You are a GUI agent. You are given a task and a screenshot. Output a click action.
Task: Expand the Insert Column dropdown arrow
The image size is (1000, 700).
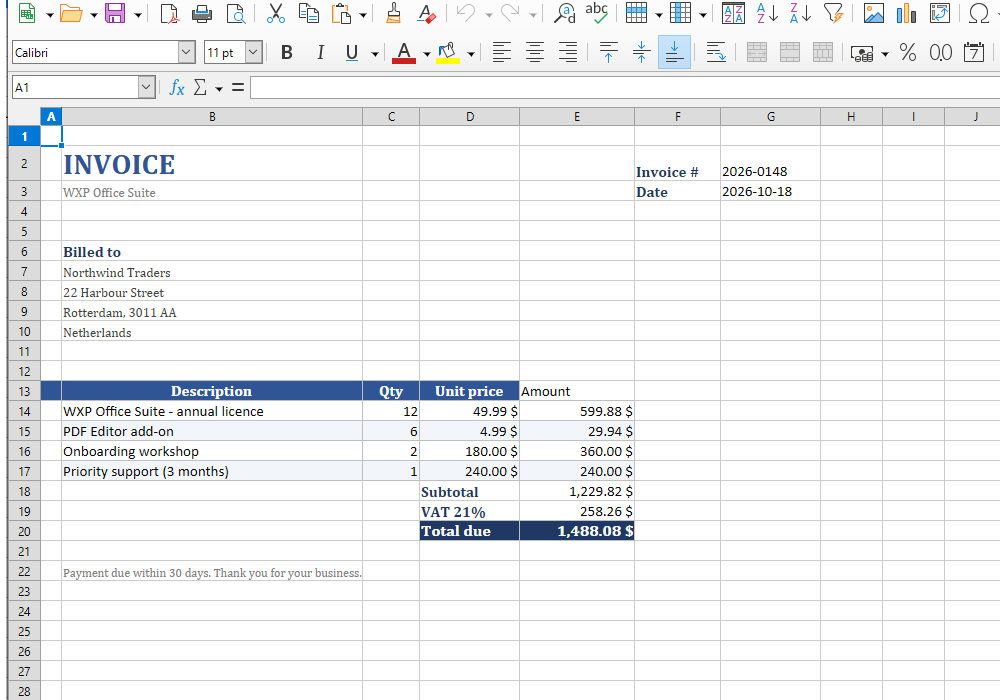703,15
